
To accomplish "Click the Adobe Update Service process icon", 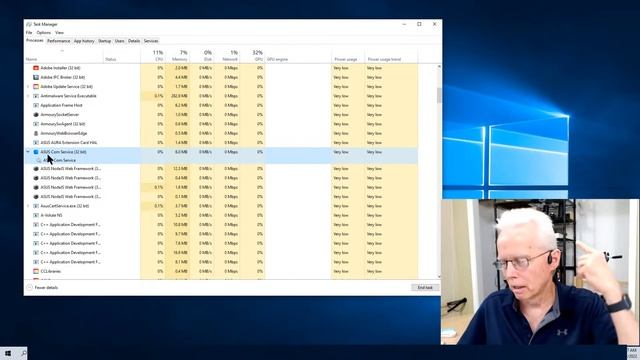I will [x=36, y=87].
